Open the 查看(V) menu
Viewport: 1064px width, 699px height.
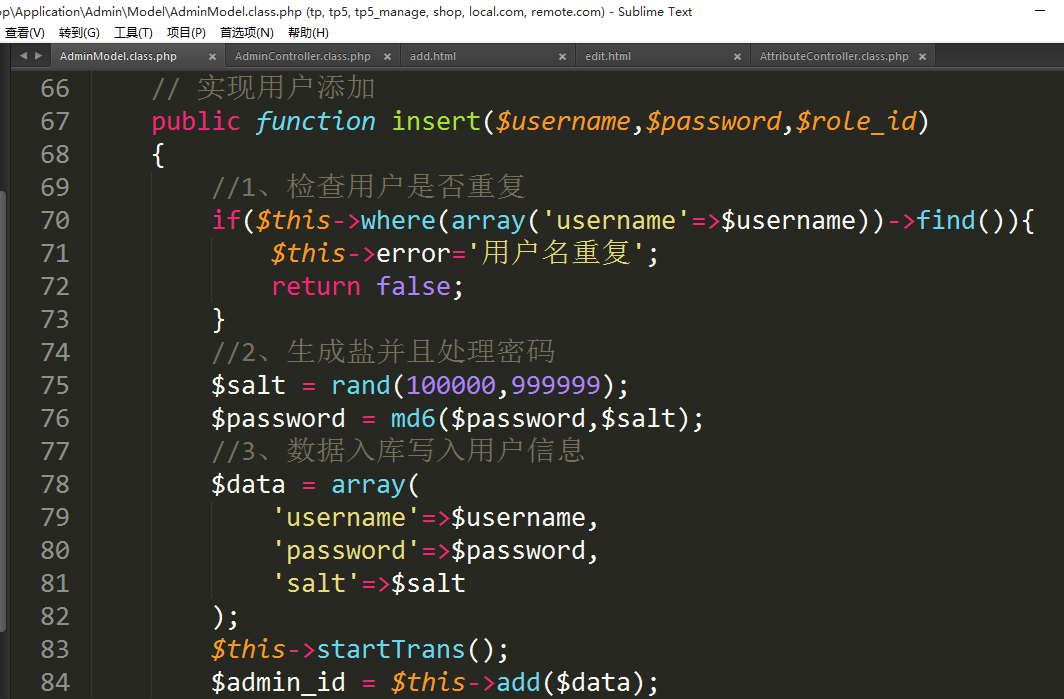[x=25, y=33]
